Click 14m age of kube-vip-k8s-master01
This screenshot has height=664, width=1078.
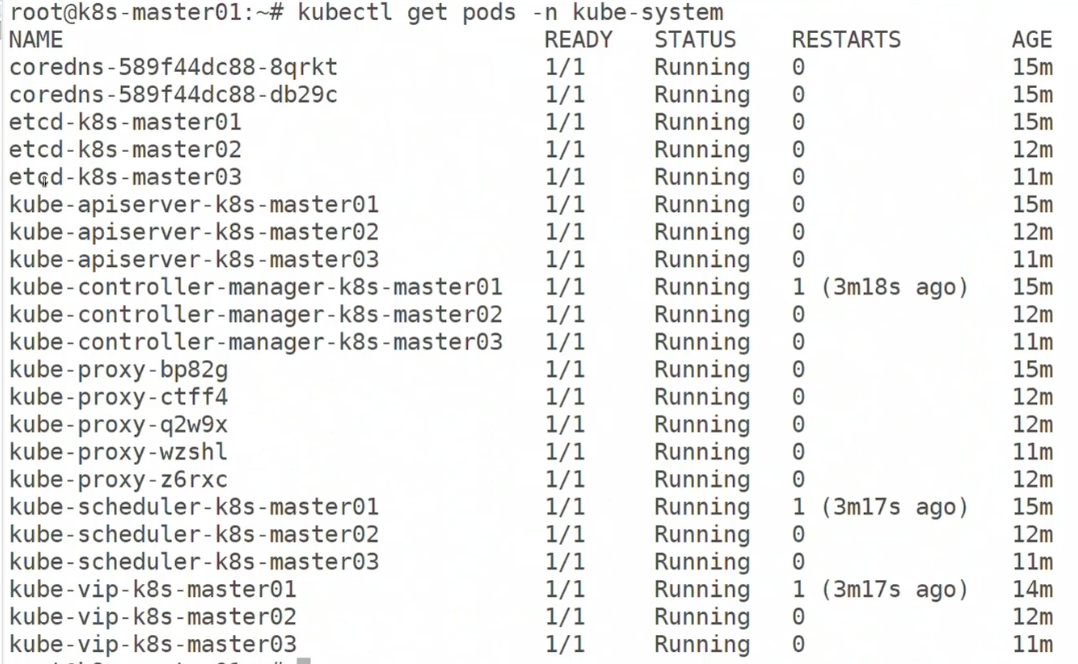point(1032,590)
